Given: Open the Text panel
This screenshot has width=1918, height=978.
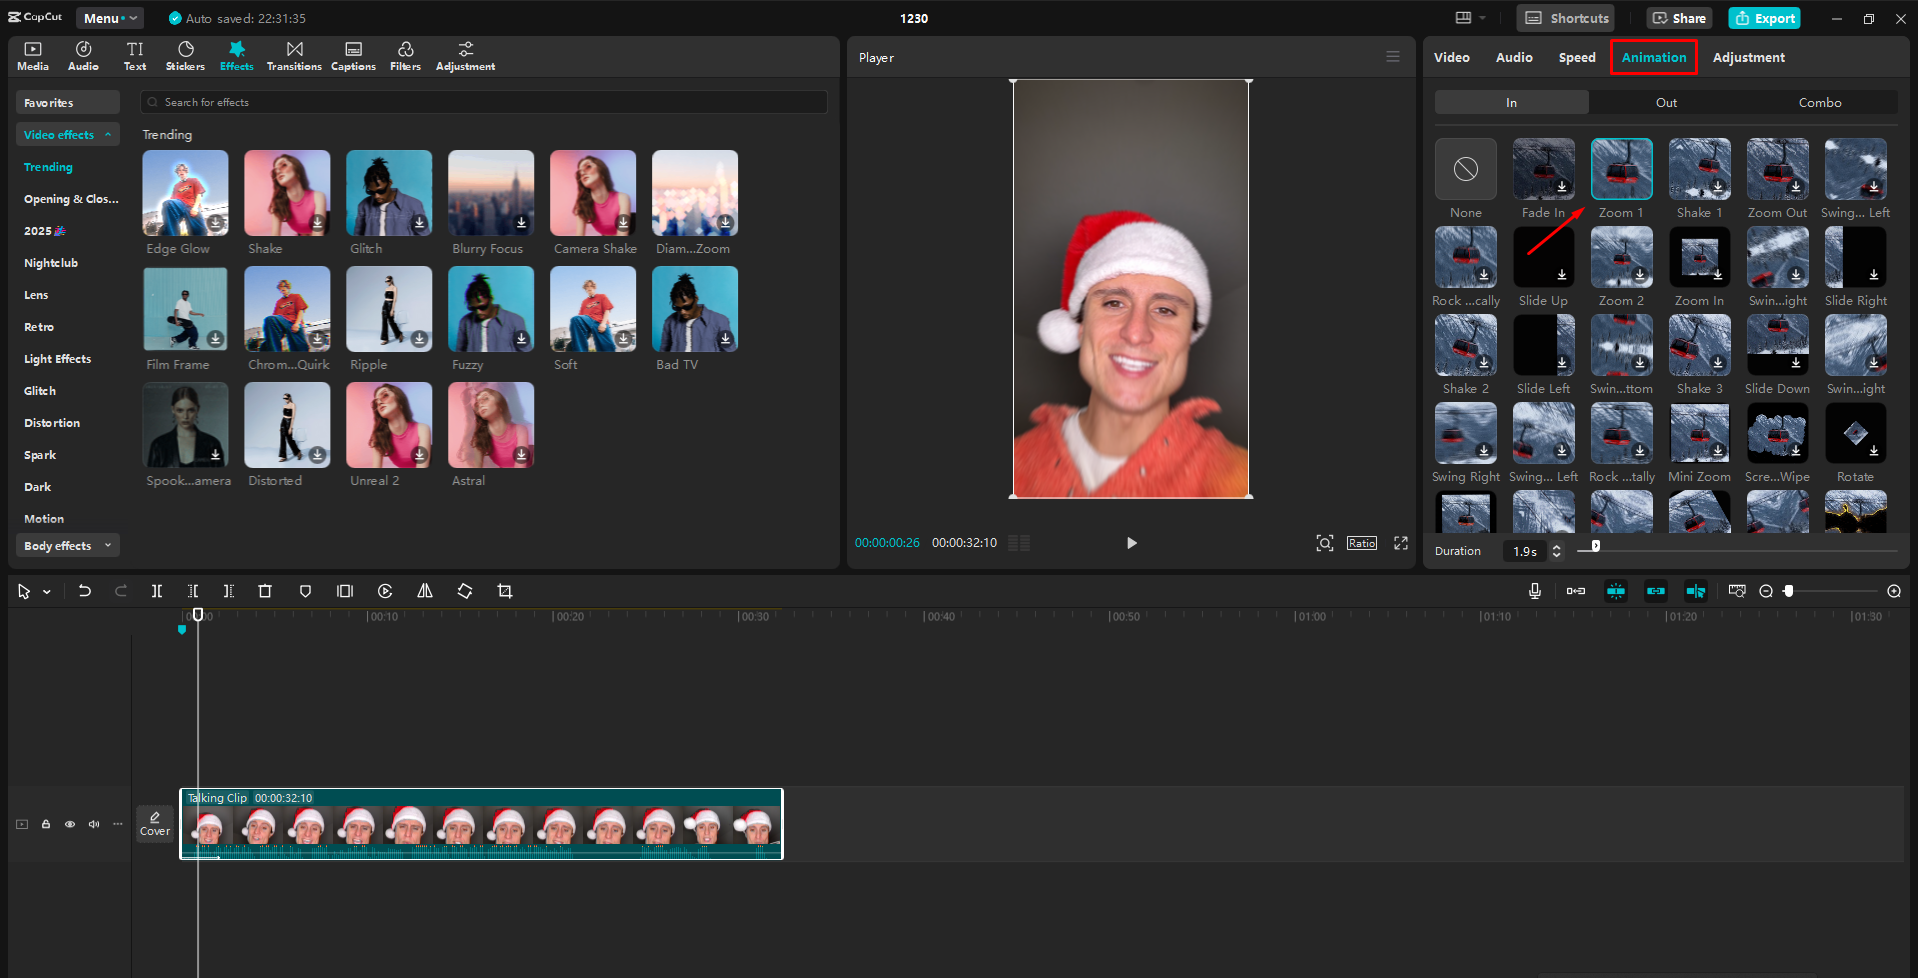Looking at the screenshot, I should click(135, 55).
